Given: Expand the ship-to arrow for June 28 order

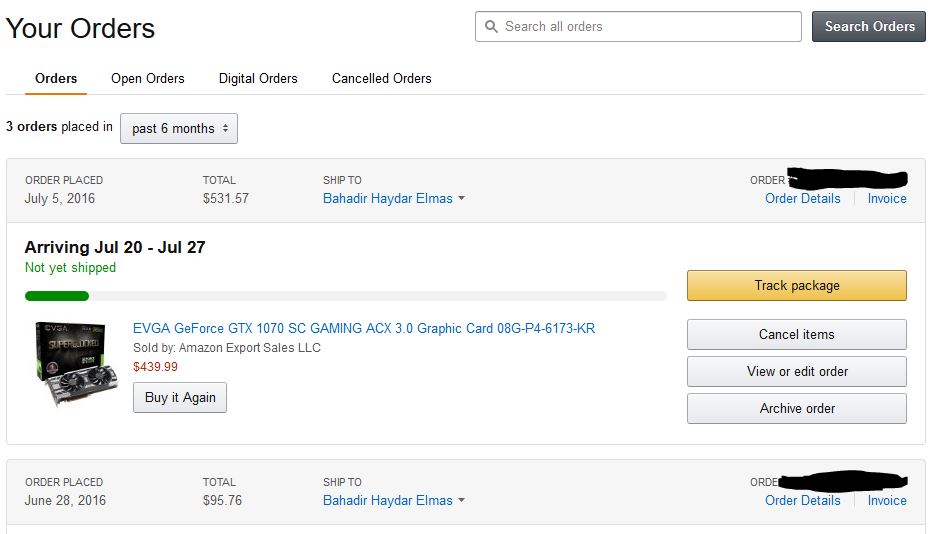Looking at the screenshot, I should click(461, 500).
